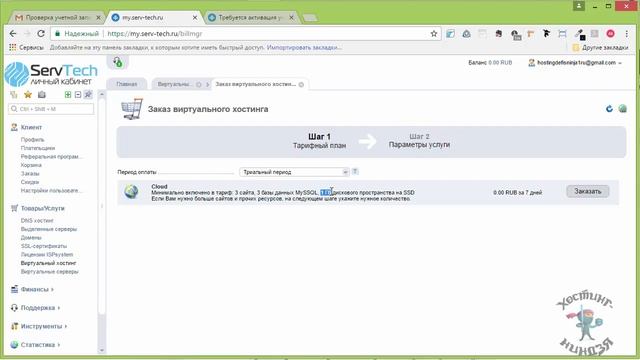Viewport: 640px width, 360px height.
Task: Open Профиль in sidebar
Action: [x=32, y=140]
